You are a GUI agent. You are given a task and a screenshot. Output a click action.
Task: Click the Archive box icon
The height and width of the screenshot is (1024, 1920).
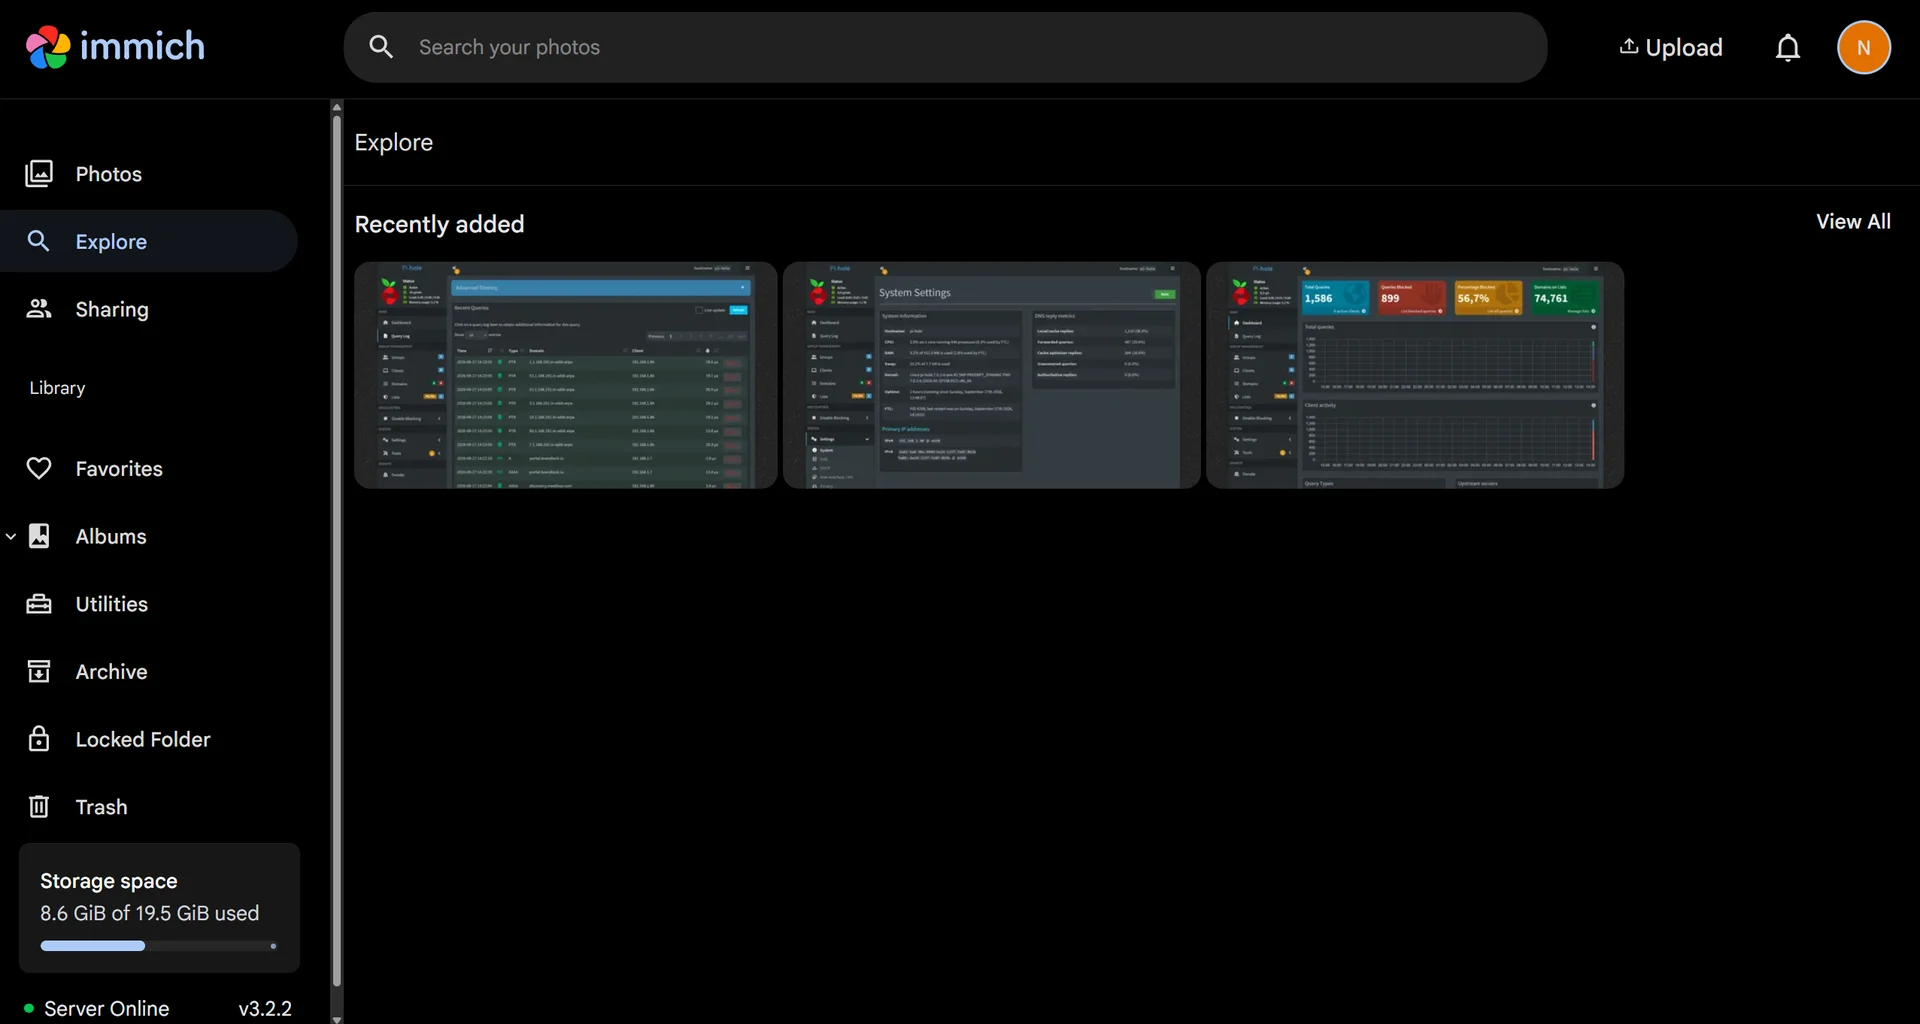coord(39,671)
